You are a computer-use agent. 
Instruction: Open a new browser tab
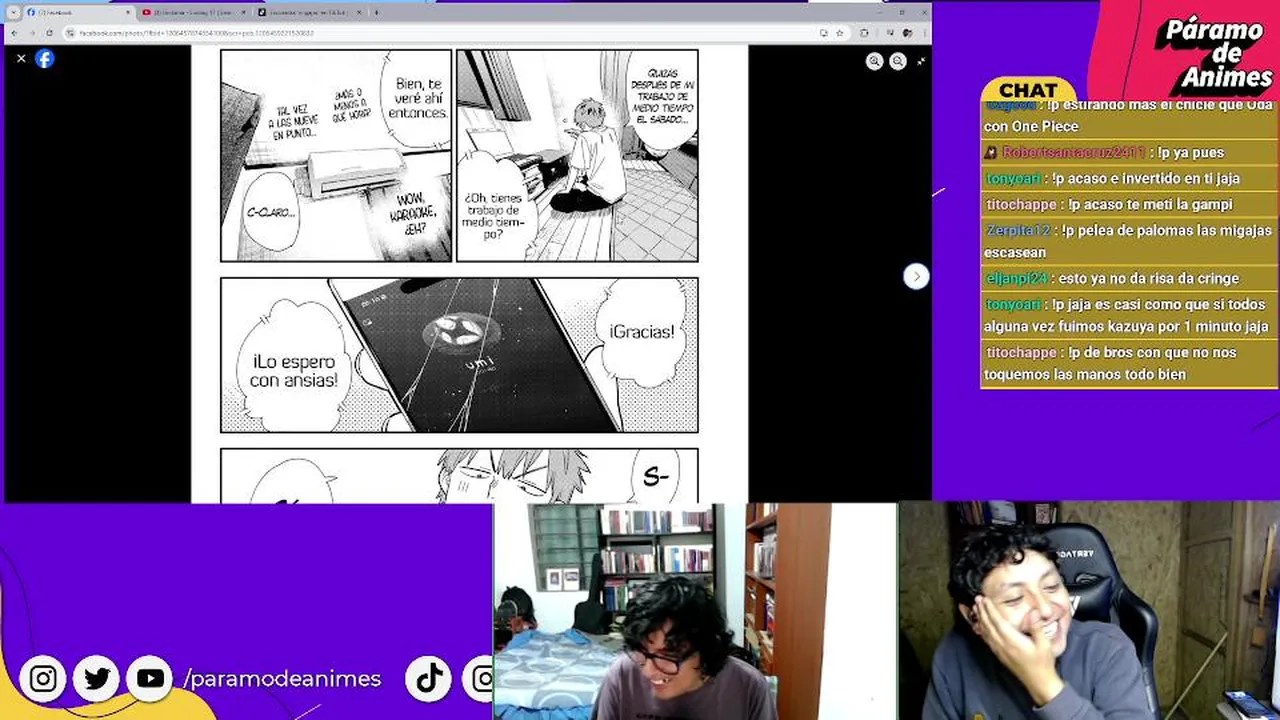tap(376, 13)
